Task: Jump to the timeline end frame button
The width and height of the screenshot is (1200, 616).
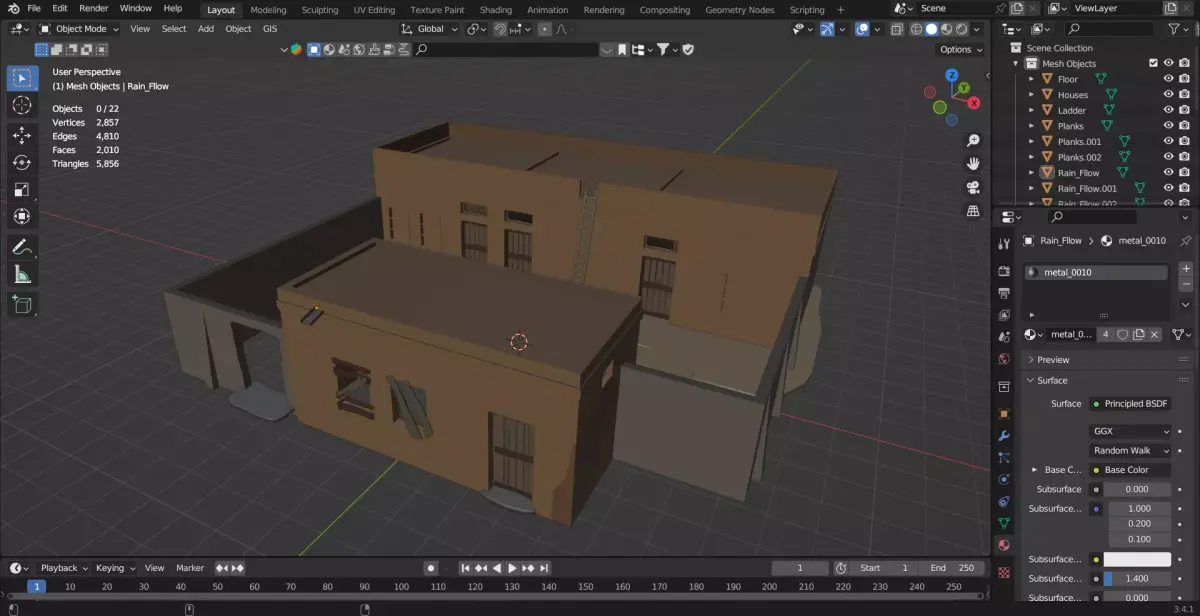Action: click(x=544, y=568)
